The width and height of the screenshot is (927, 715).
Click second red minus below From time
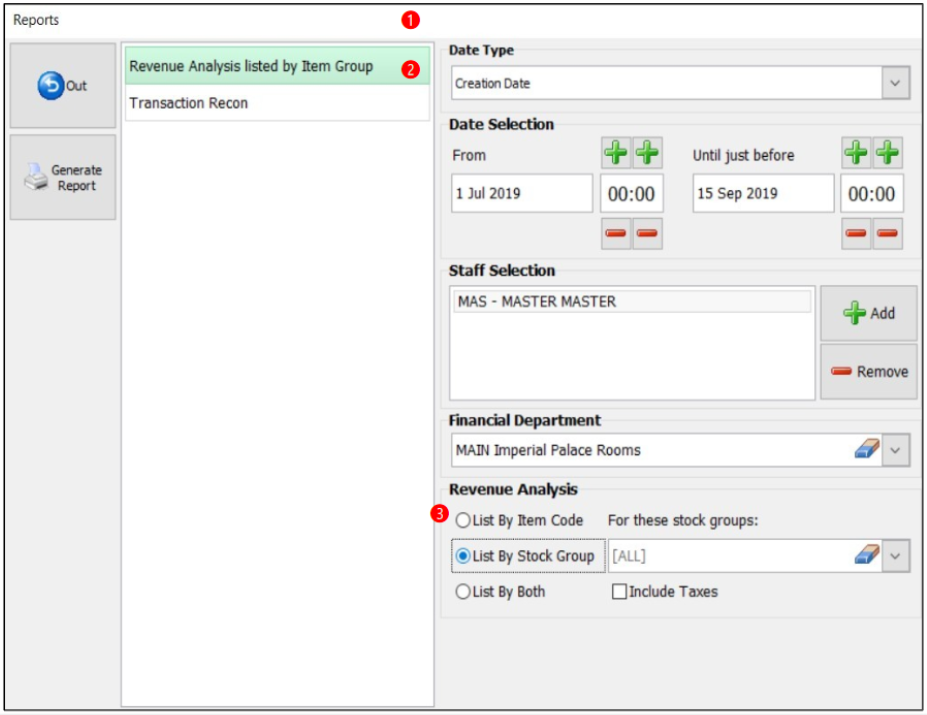(x=647, y=233)
